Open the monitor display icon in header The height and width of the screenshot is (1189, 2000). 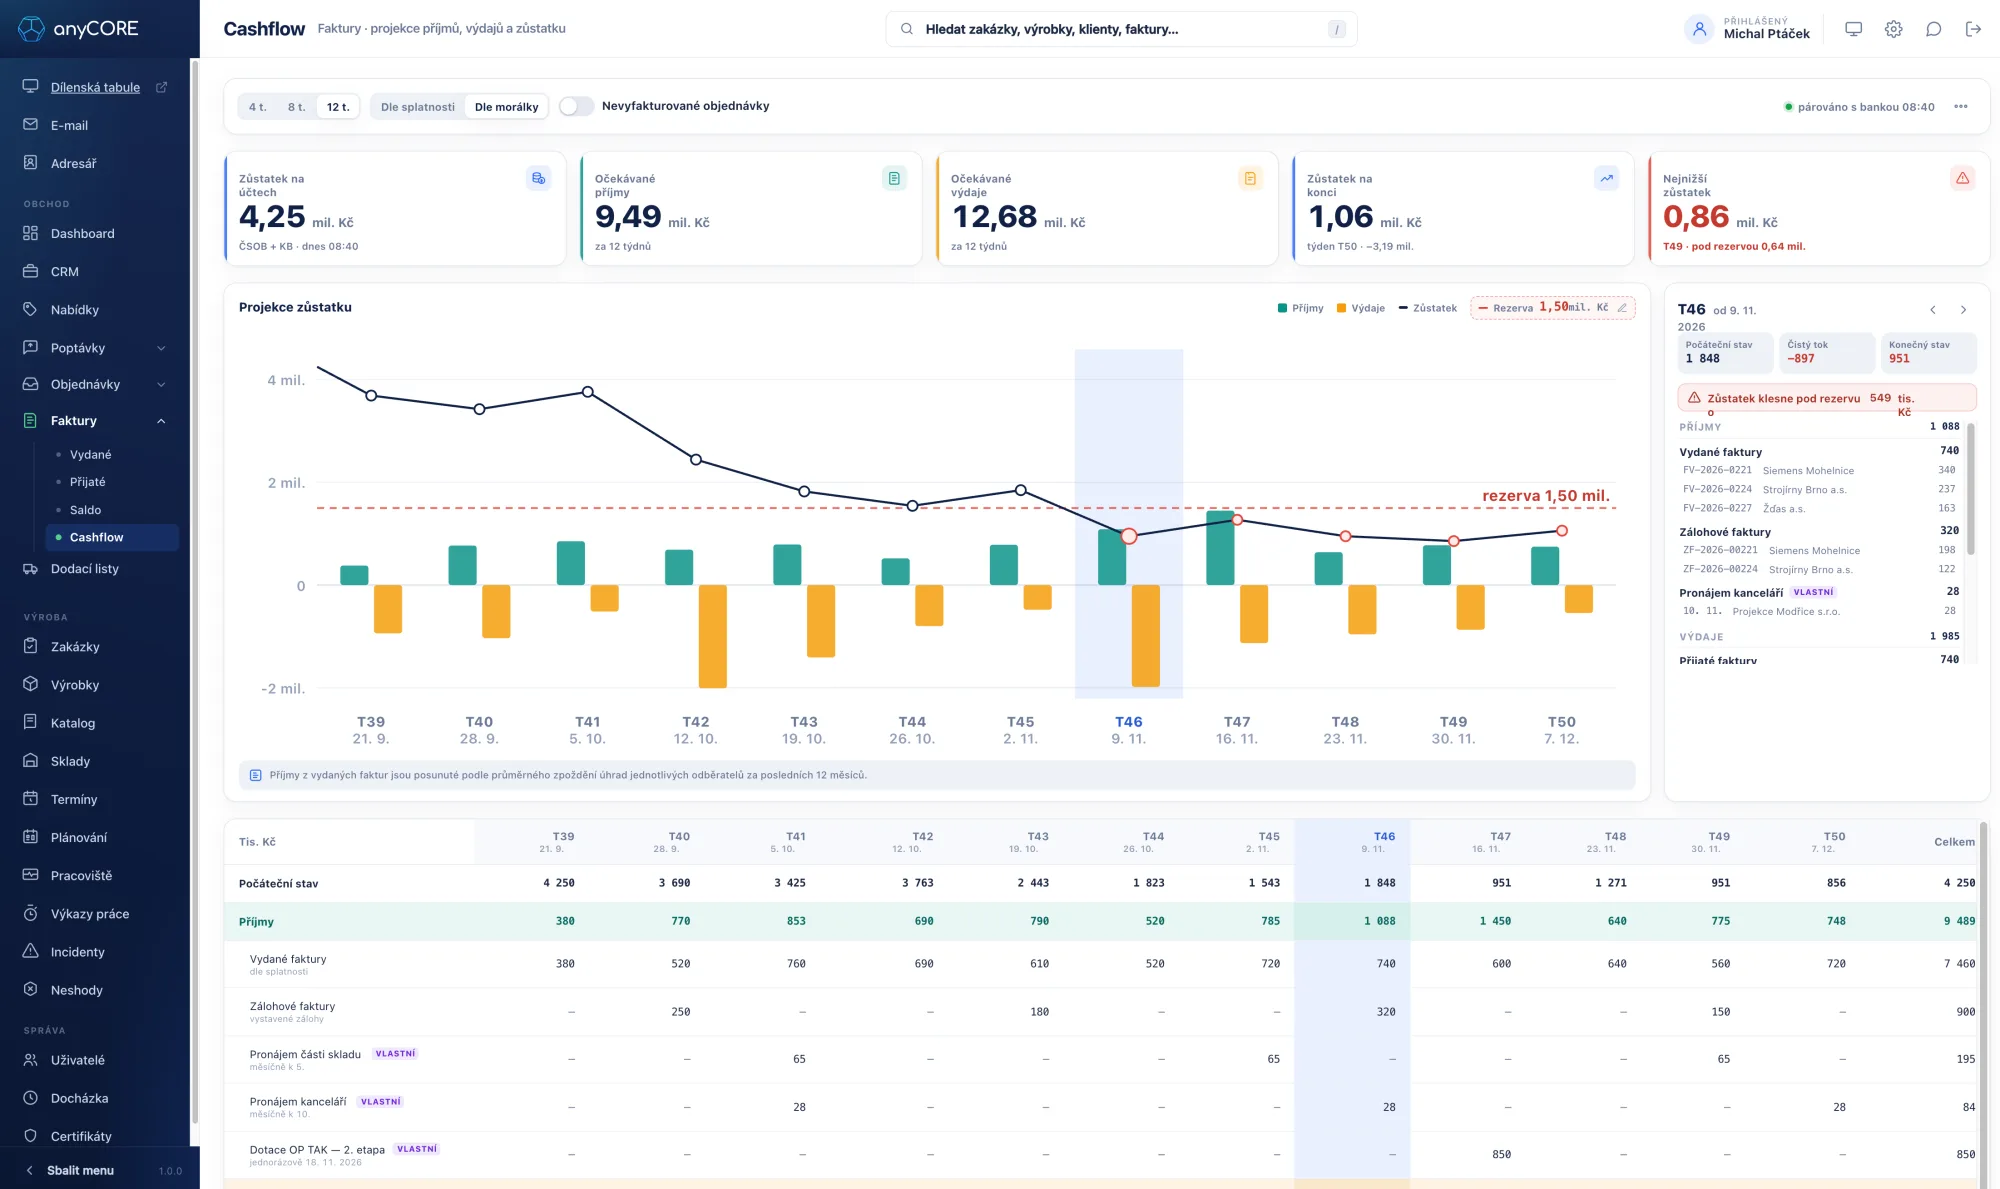pyautogui.click(x=1853, y=29)
